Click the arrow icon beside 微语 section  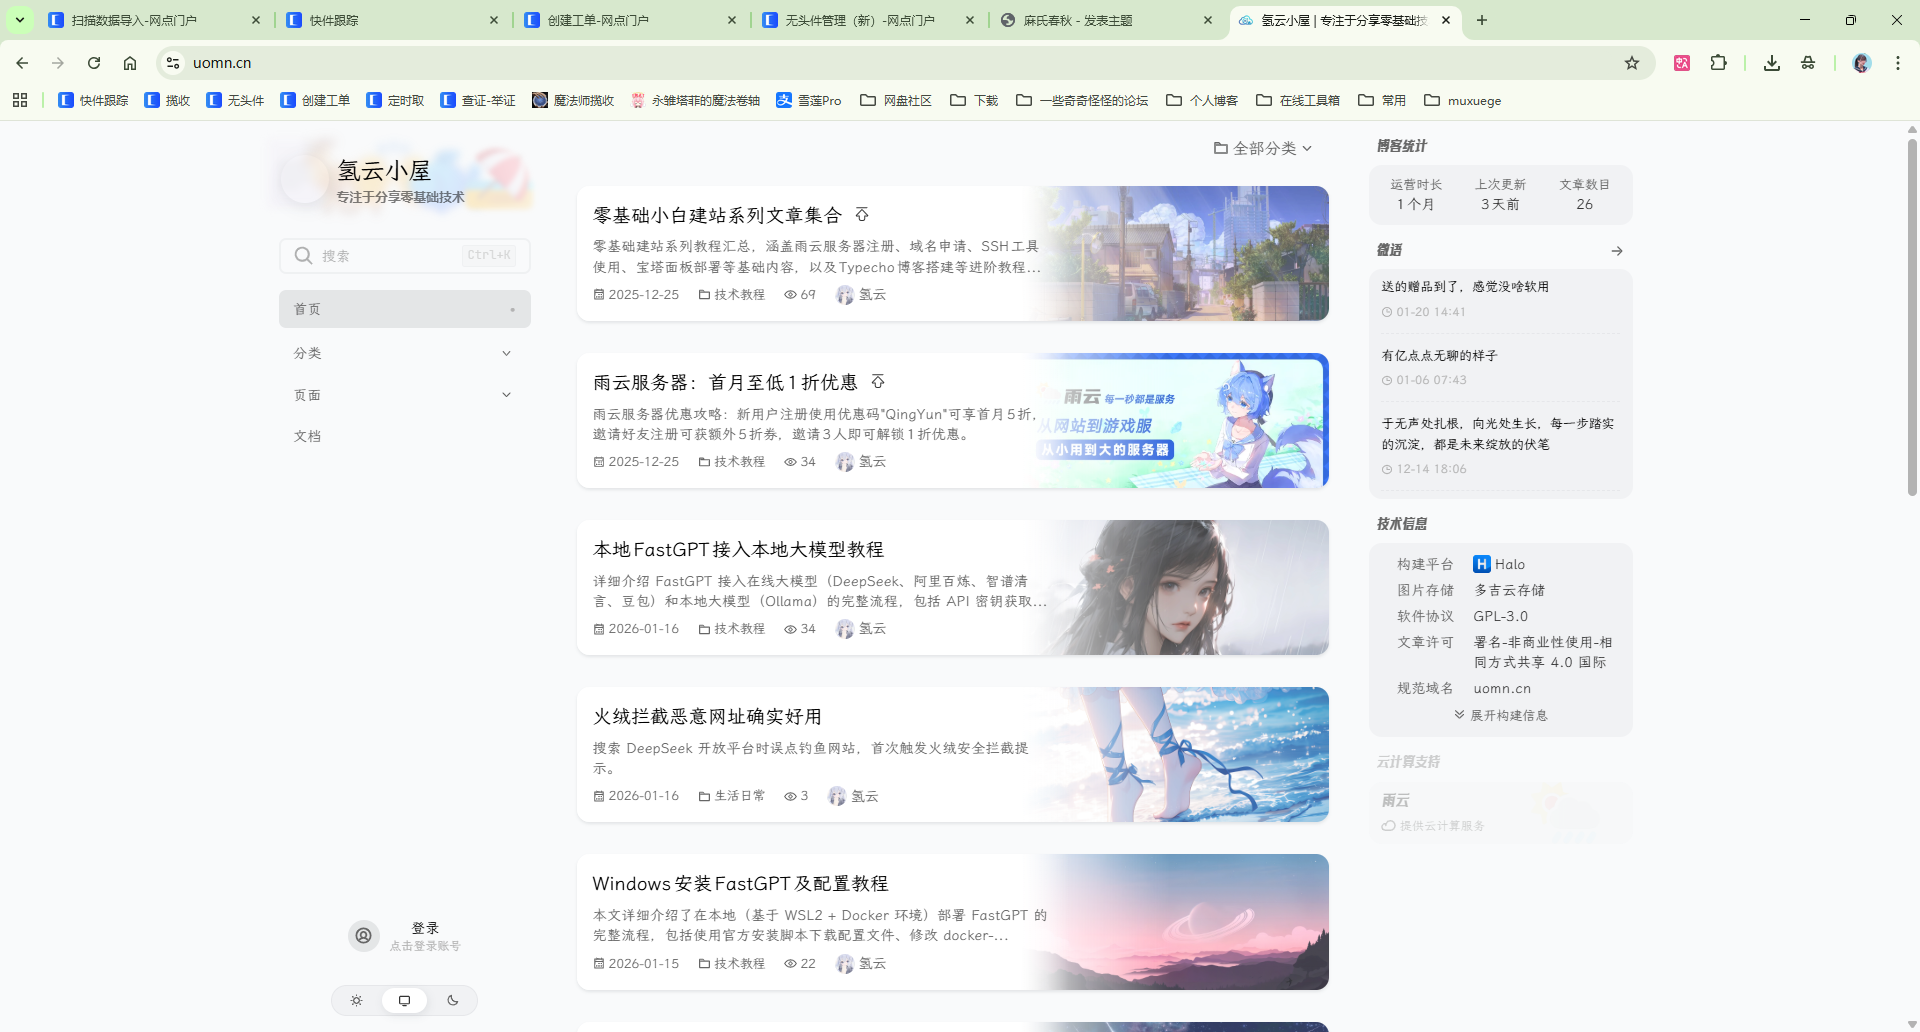click(x=1617, y=251)
